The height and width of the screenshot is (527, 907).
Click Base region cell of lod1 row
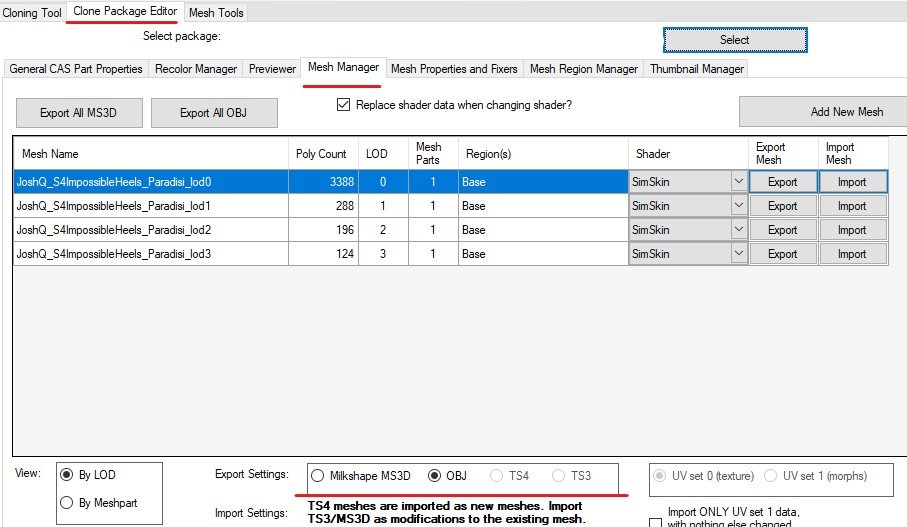tap(543, 205)
